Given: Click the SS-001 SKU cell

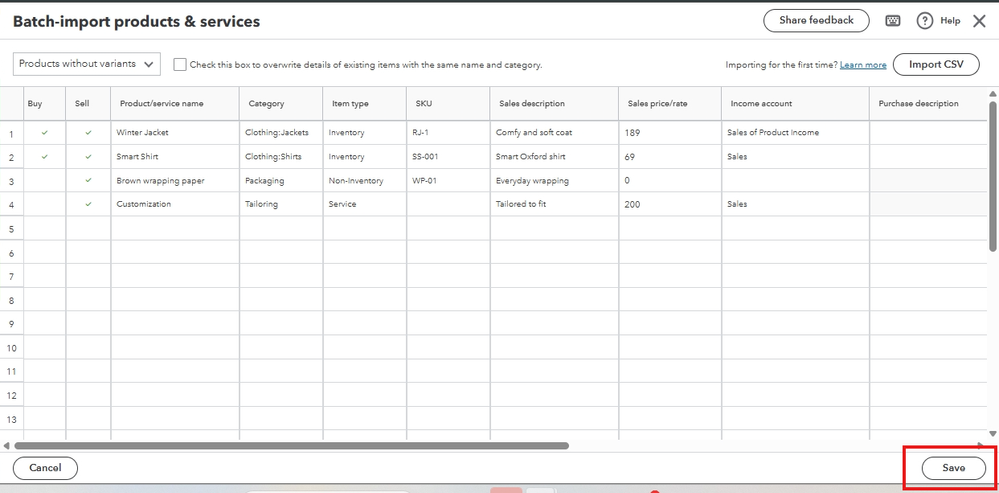Looking at the screenshot, I should pos(448,157).
